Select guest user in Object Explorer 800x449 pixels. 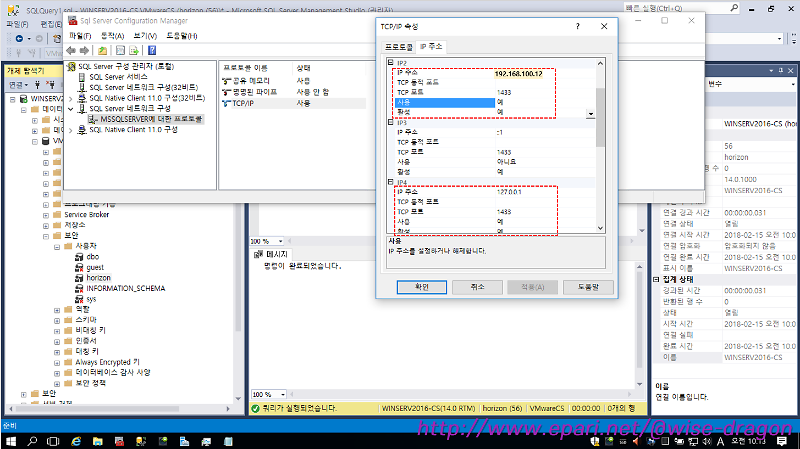click(x=95, y=267)
